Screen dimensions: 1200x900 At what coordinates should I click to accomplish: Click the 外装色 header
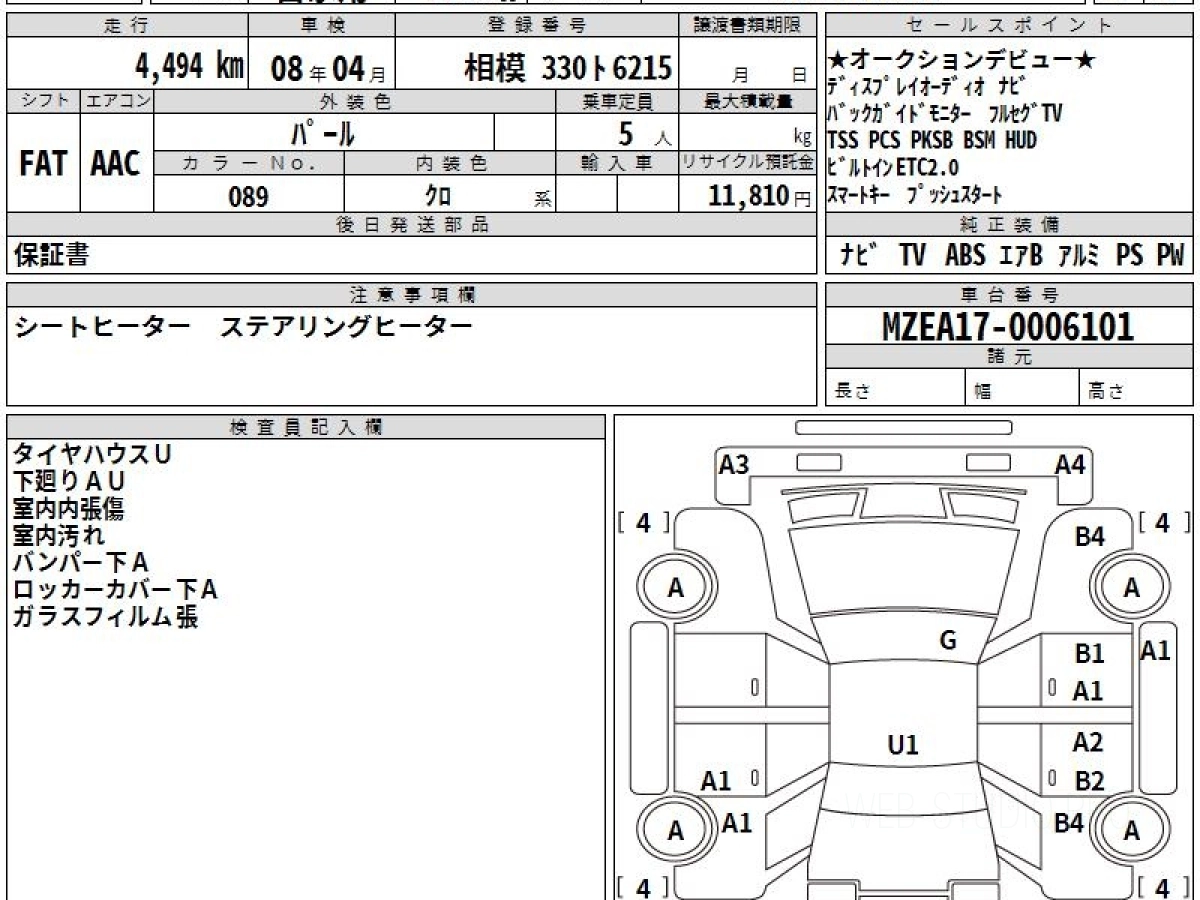click(x=355, y=101)
